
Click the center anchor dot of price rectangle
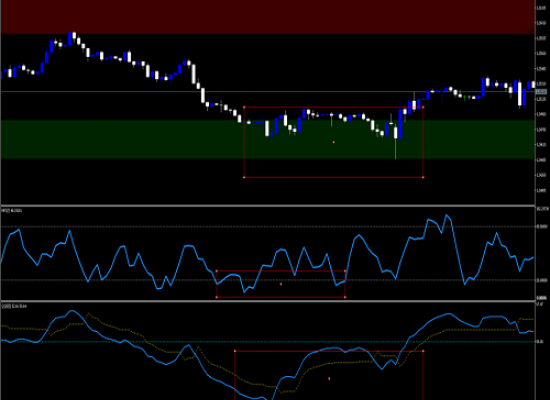point(334,142)
